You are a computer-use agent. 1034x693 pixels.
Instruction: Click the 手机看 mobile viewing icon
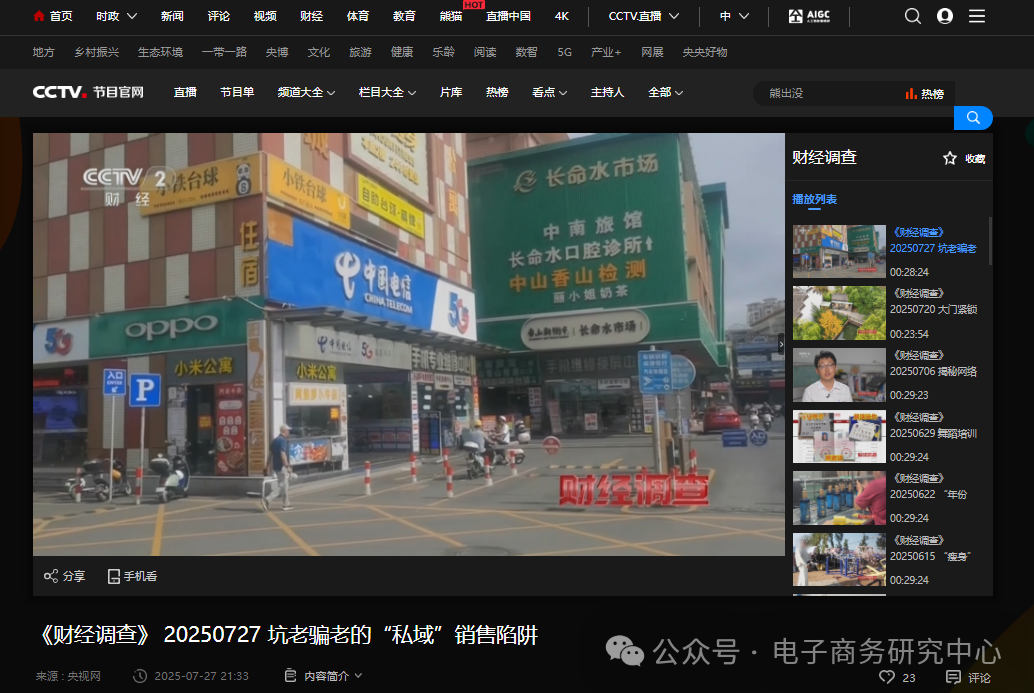113,576
